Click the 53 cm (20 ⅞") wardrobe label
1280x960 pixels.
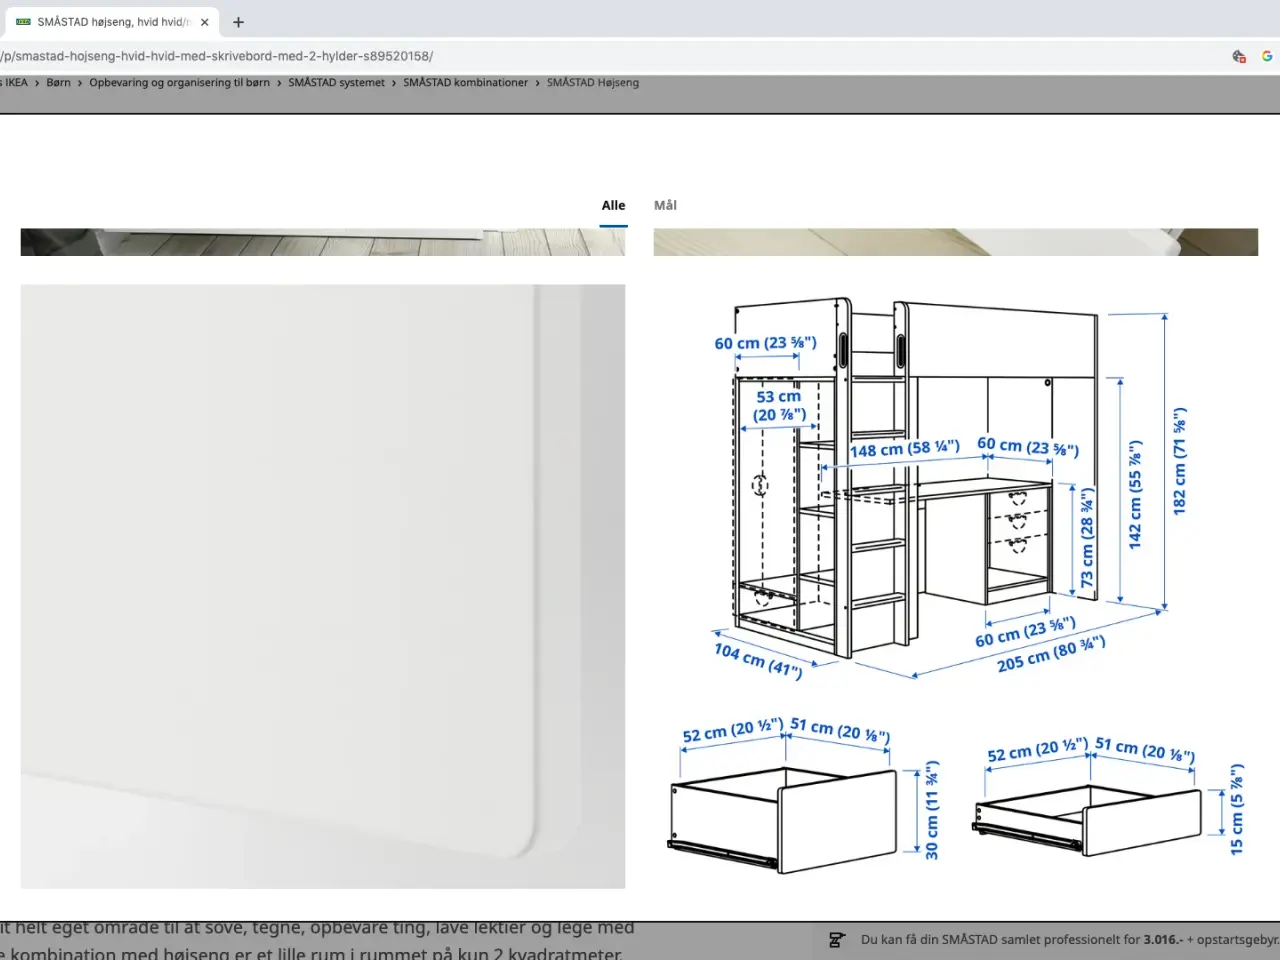779,405
